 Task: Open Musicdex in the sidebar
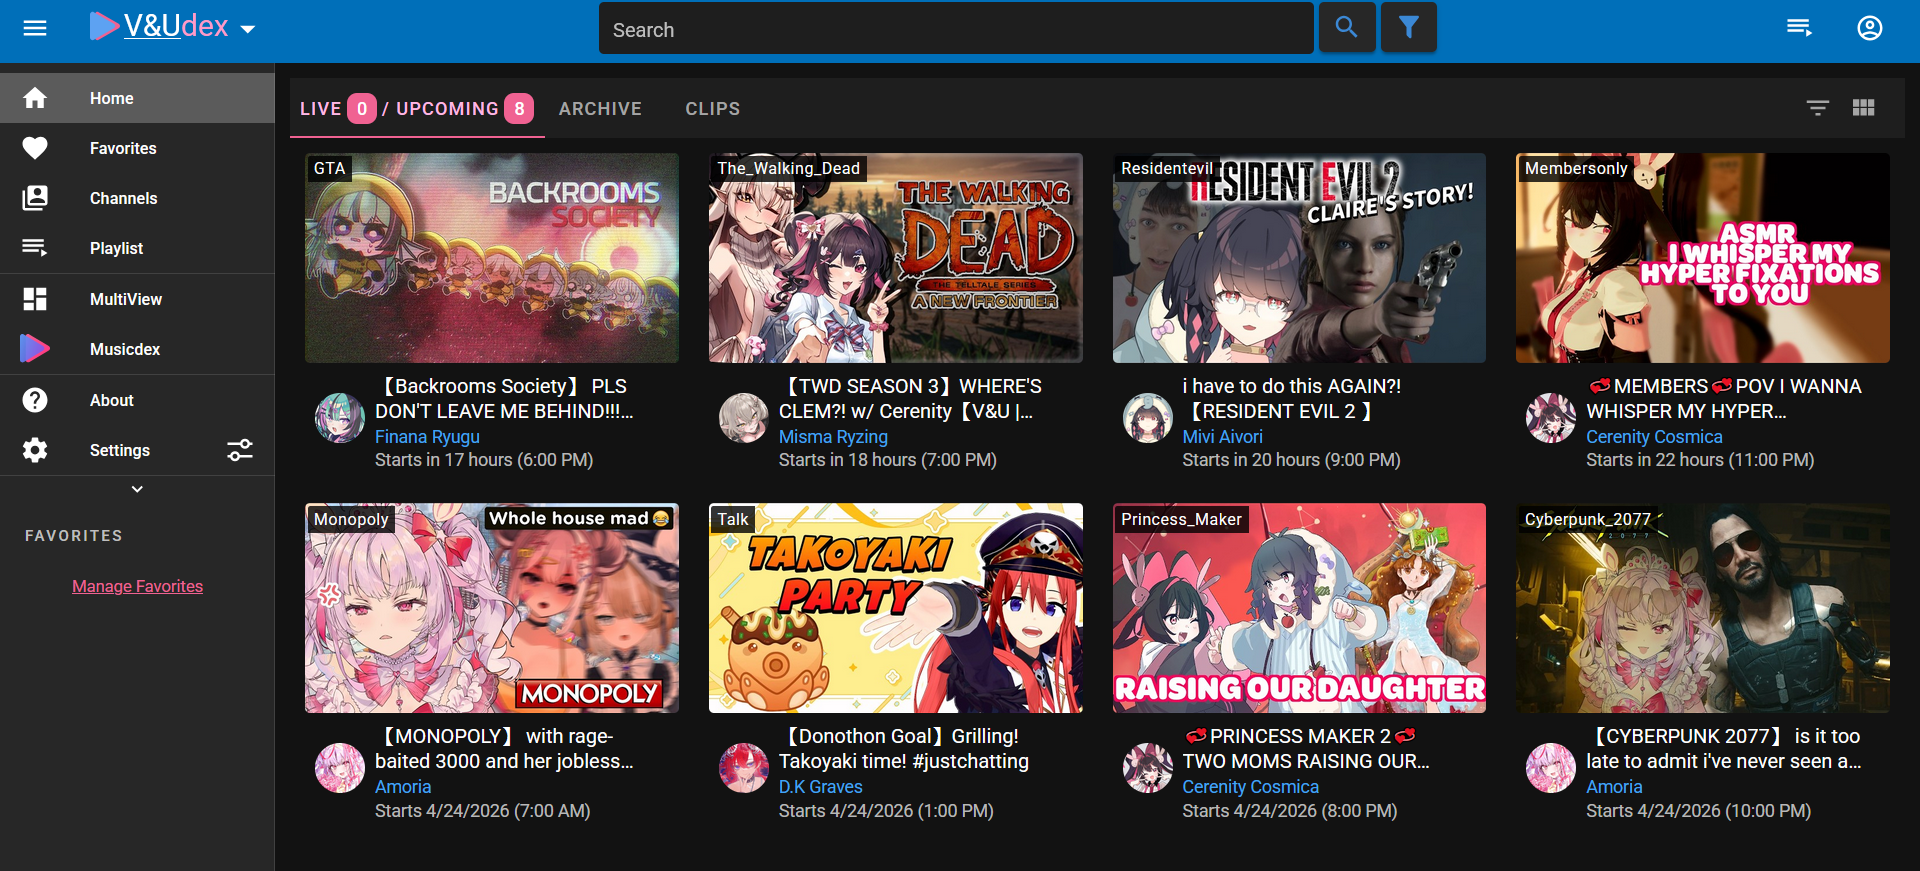click(x=137, y=349)
